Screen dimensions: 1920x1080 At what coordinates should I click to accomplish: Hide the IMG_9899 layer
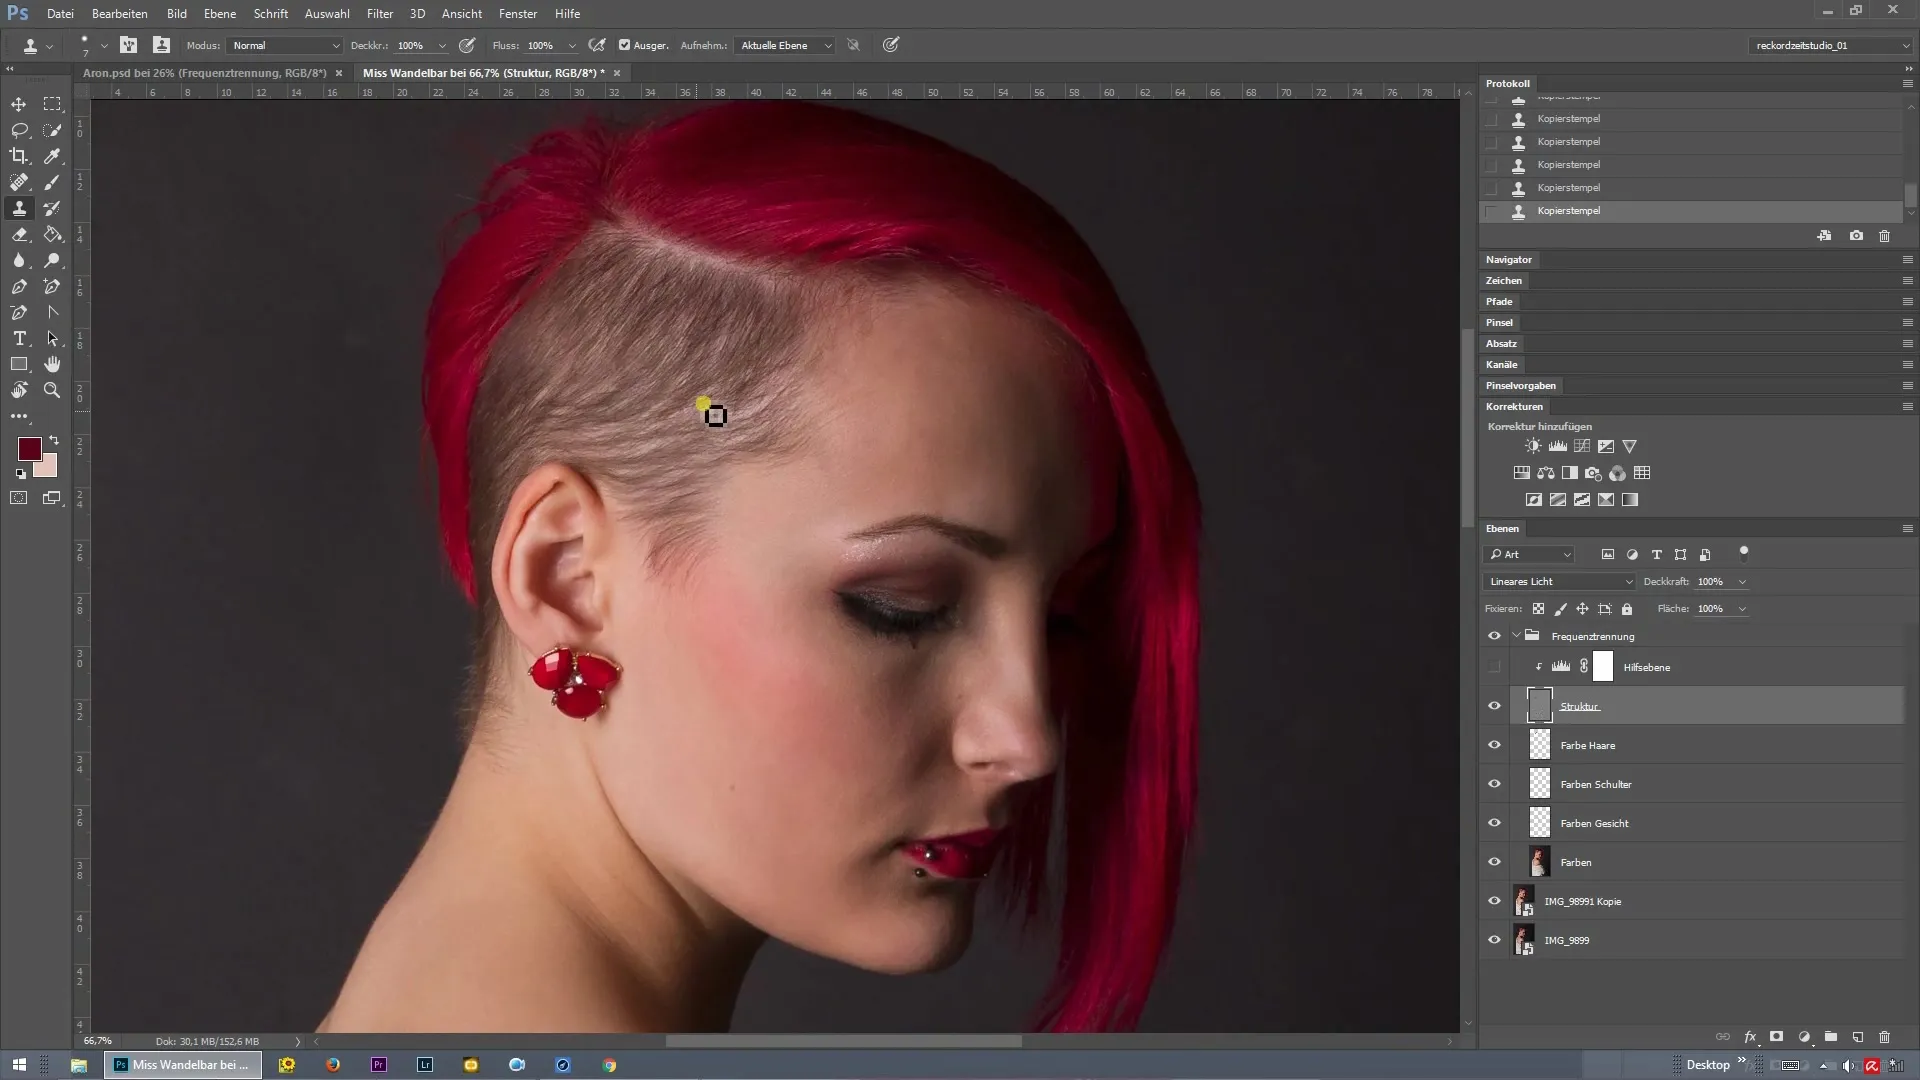[1494, 940]
